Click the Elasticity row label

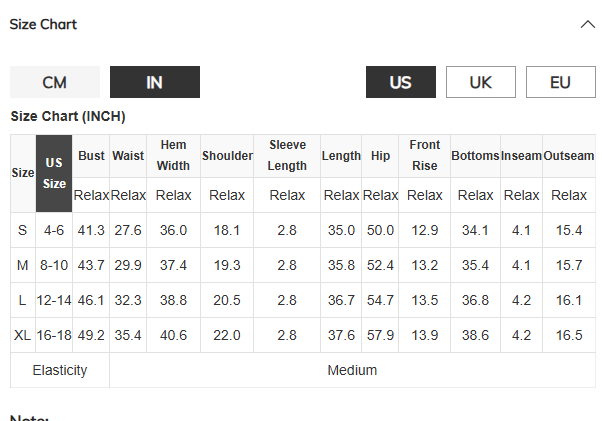point(60,371)
